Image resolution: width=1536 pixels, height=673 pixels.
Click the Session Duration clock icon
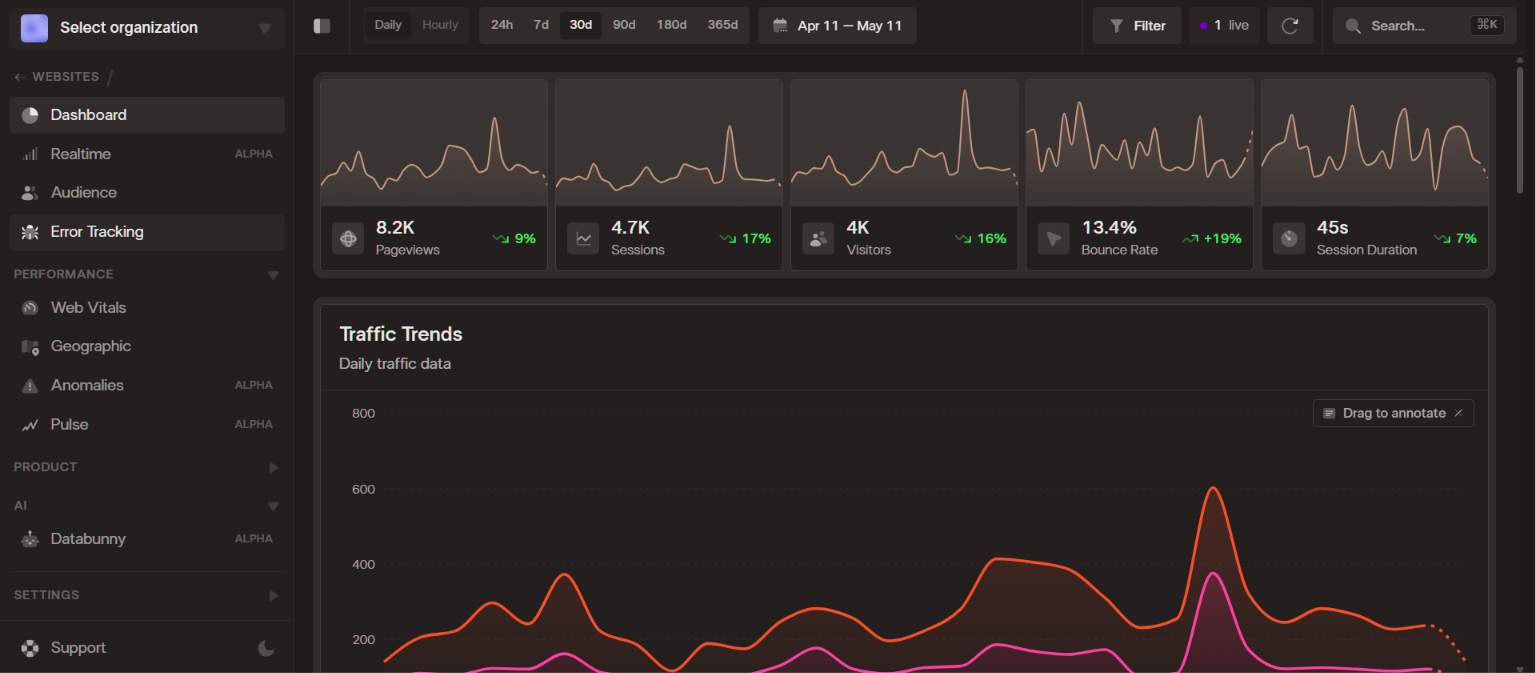pyautogui.click(x=1289, y=238)
